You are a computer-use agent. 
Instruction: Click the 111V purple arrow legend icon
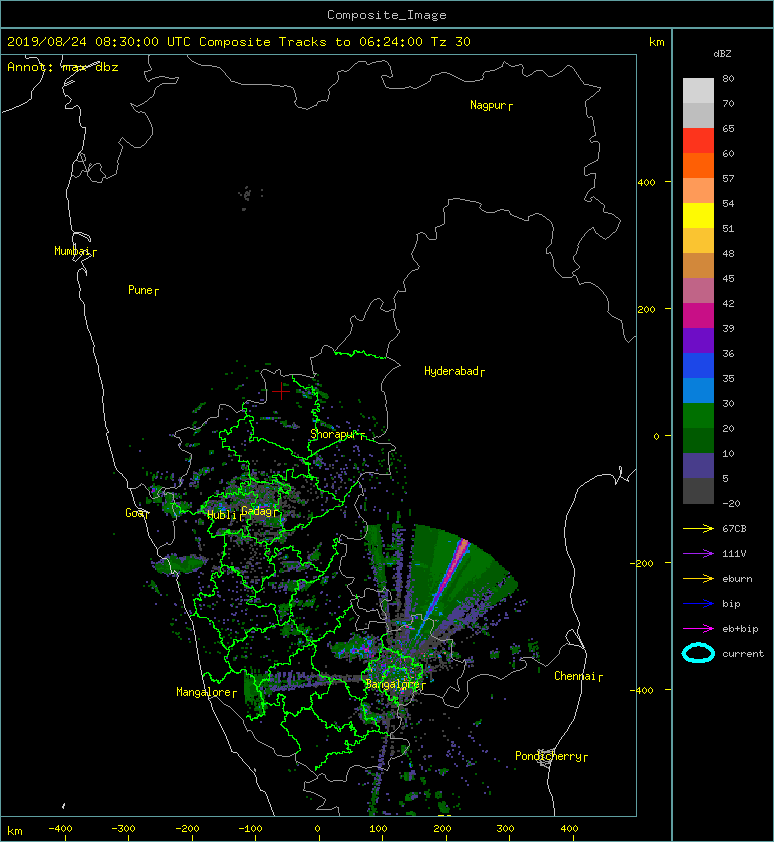point(698,554)
